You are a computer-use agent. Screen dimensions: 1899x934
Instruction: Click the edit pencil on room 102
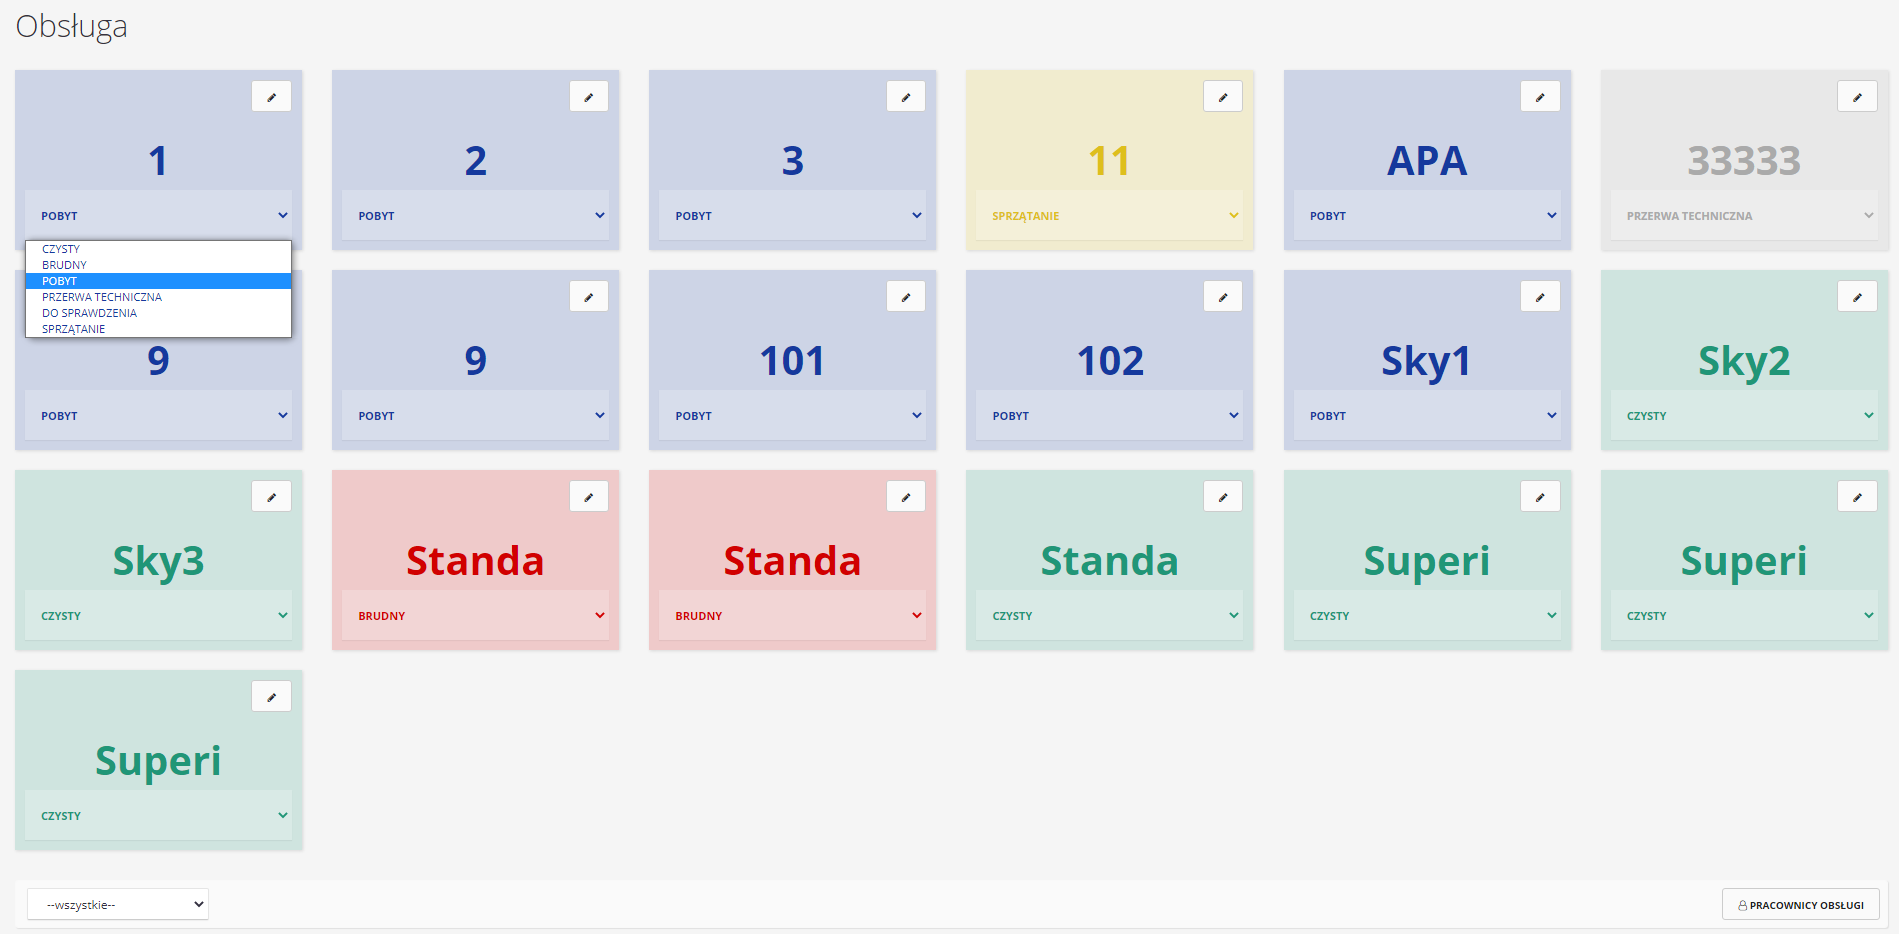point(1222,297)
